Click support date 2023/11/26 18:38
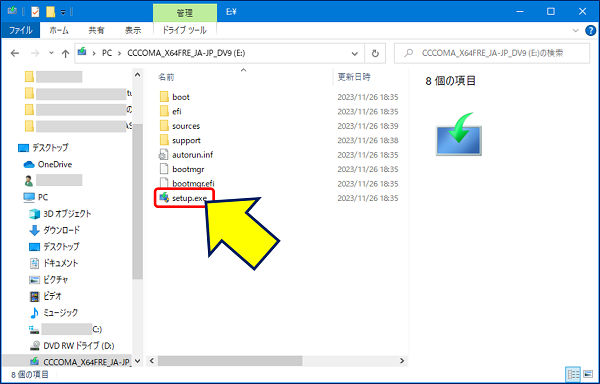The width and height of the screenshot is (600, 384). [368, 140]
